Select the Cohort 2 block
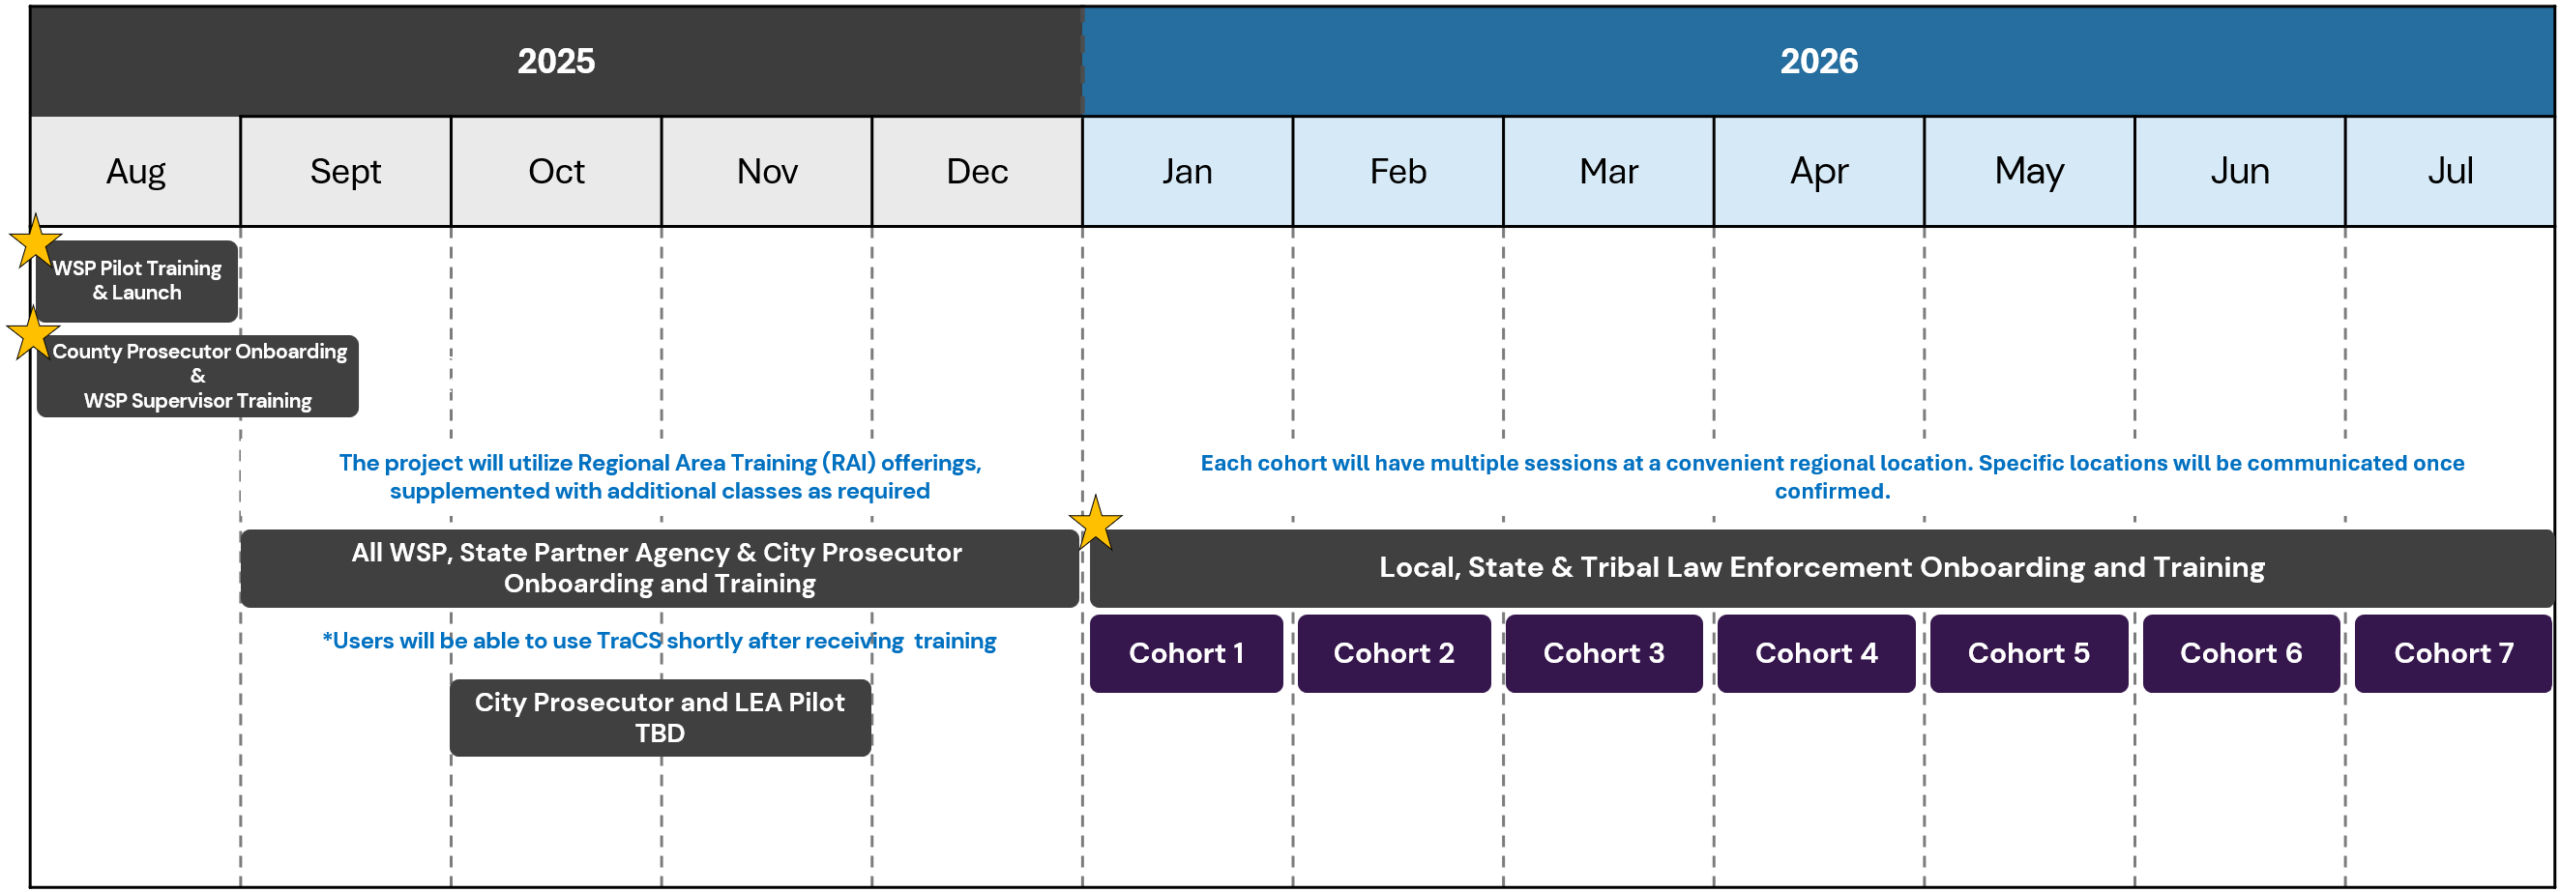The height and width of the screenshot is (892, 2560). click(1393, 653)
